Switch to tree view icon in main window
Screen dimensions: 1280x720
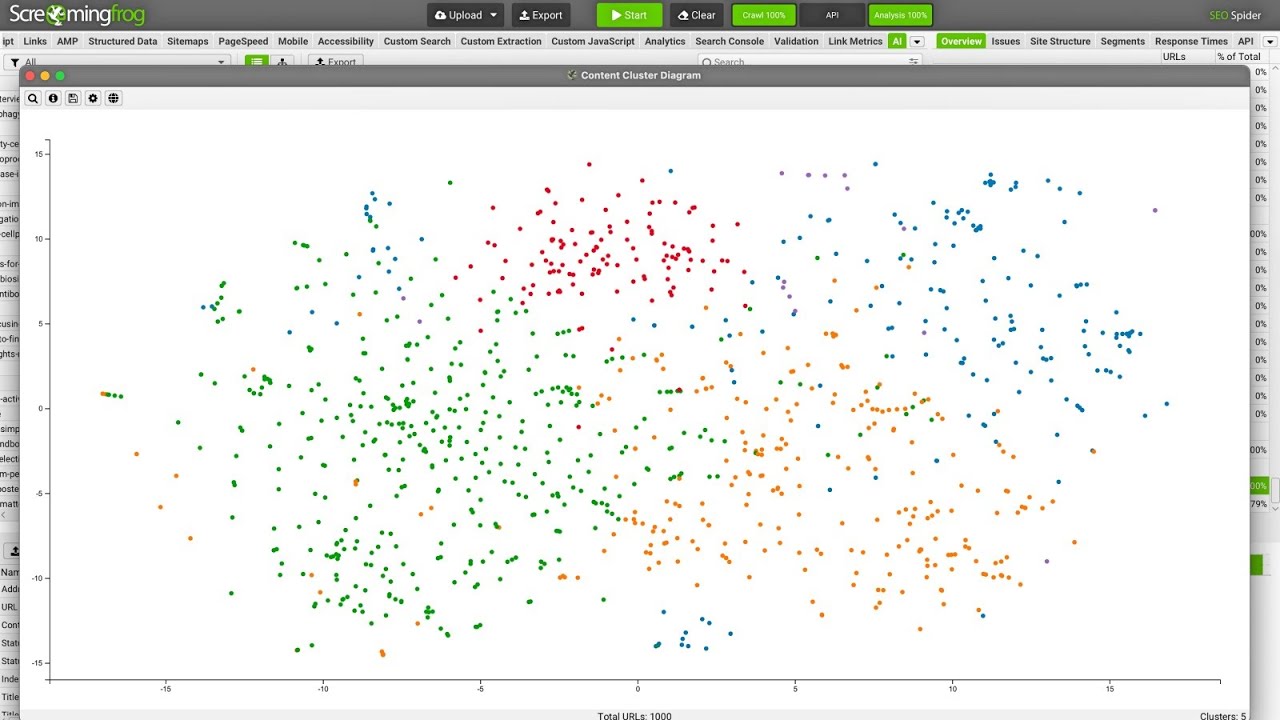pyautogui.click(x=282, y=62)
